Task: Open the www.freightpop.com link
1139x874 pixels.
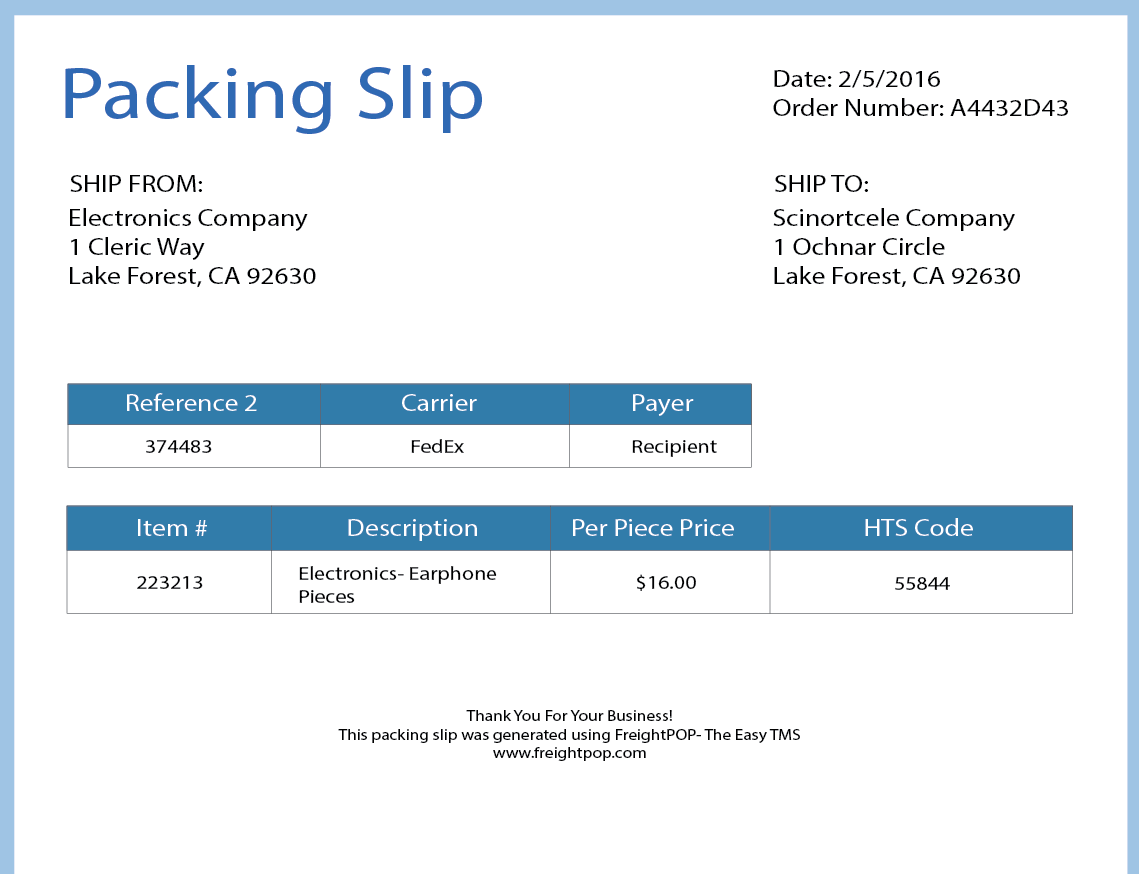Action: point(570,753)
